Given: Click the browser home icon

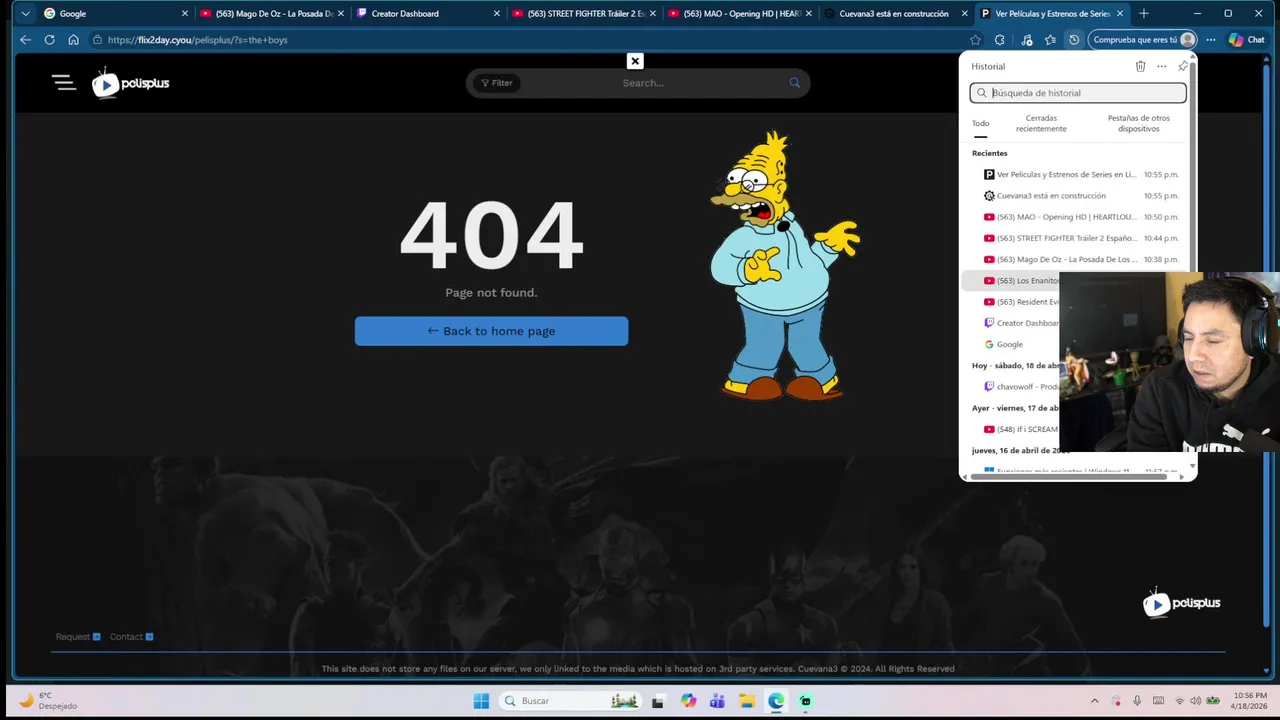Looking at the screenshot, I should click(73, 40).
